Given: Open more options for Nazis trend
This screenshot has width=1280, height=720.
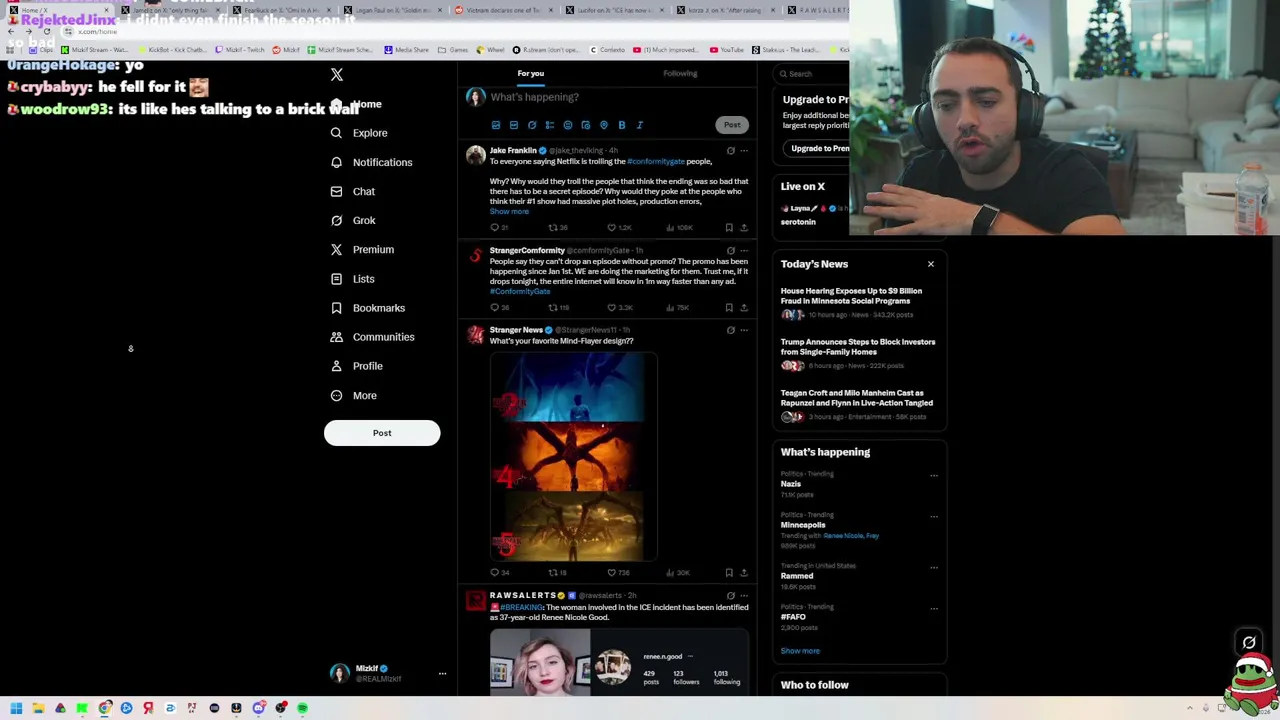Looking at the screenshot, I should (x=934, y=475).
